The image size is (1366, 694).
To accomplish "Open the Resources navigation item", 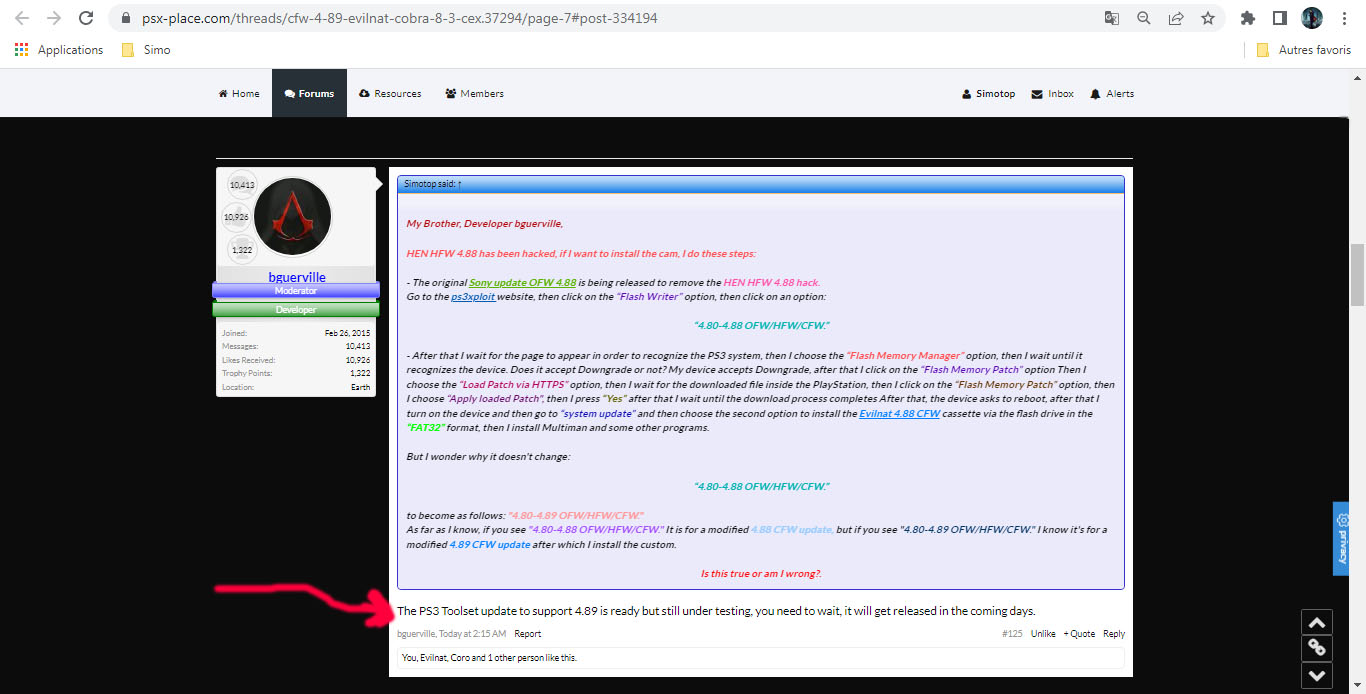I will [x=390, y=94].
